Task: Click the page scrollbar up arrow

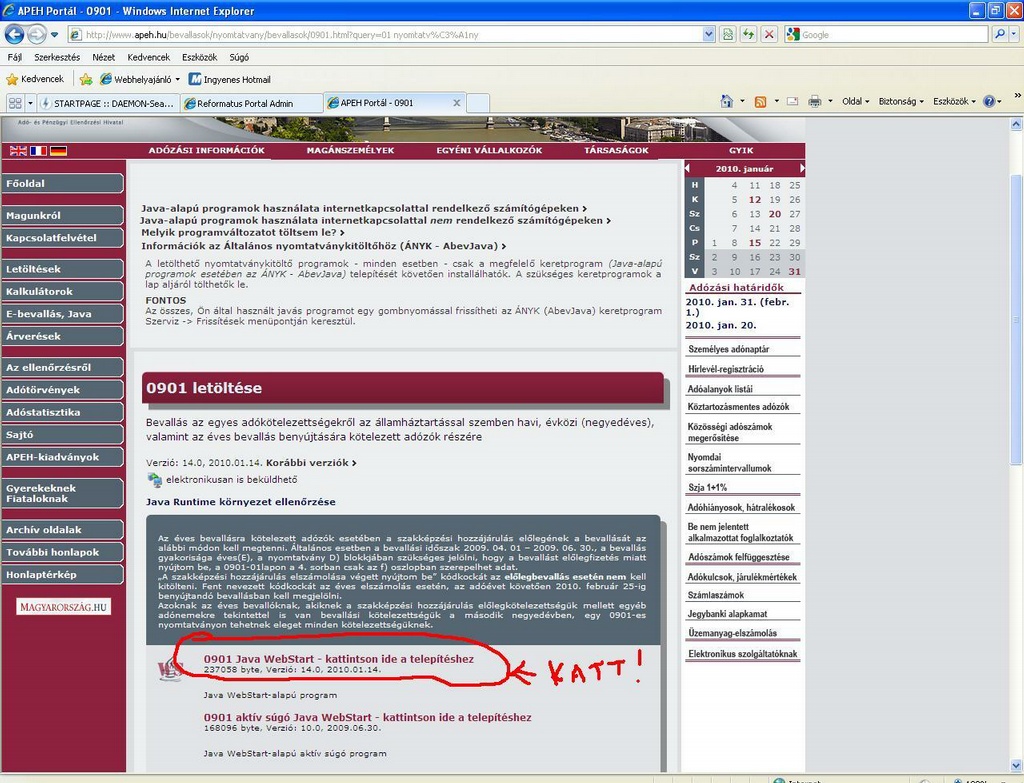Action: [x=1016, y=123]
